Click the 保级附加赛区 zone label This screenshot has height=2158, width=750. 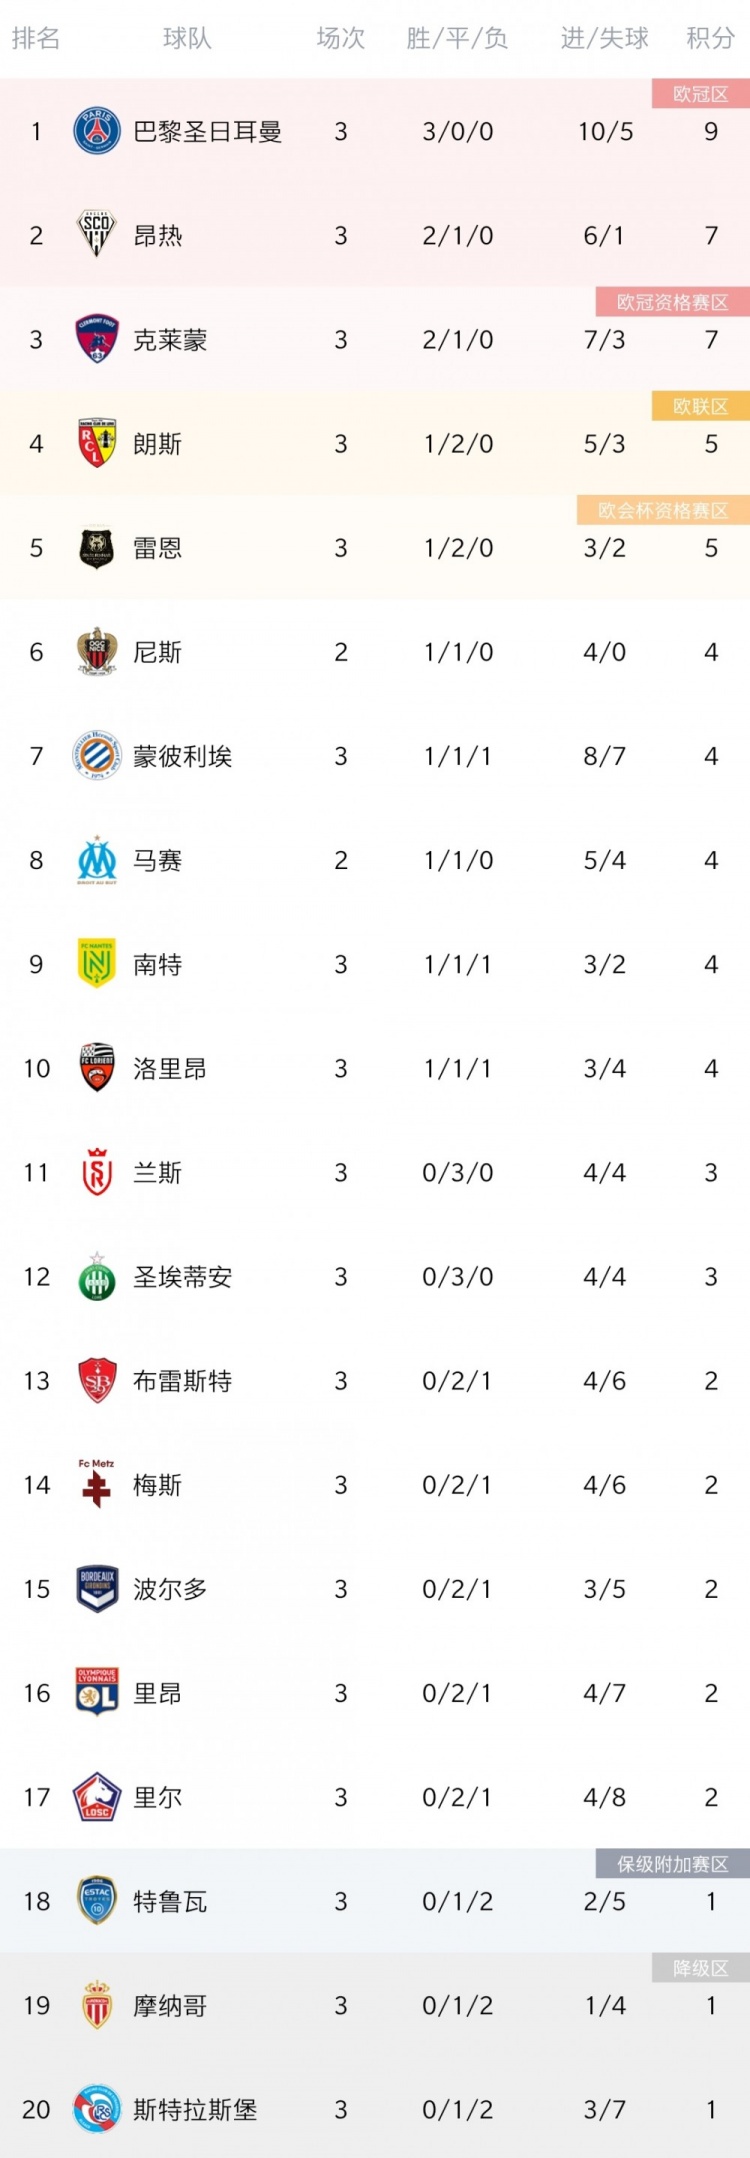pyautogui.click(x=672, y=1864)
